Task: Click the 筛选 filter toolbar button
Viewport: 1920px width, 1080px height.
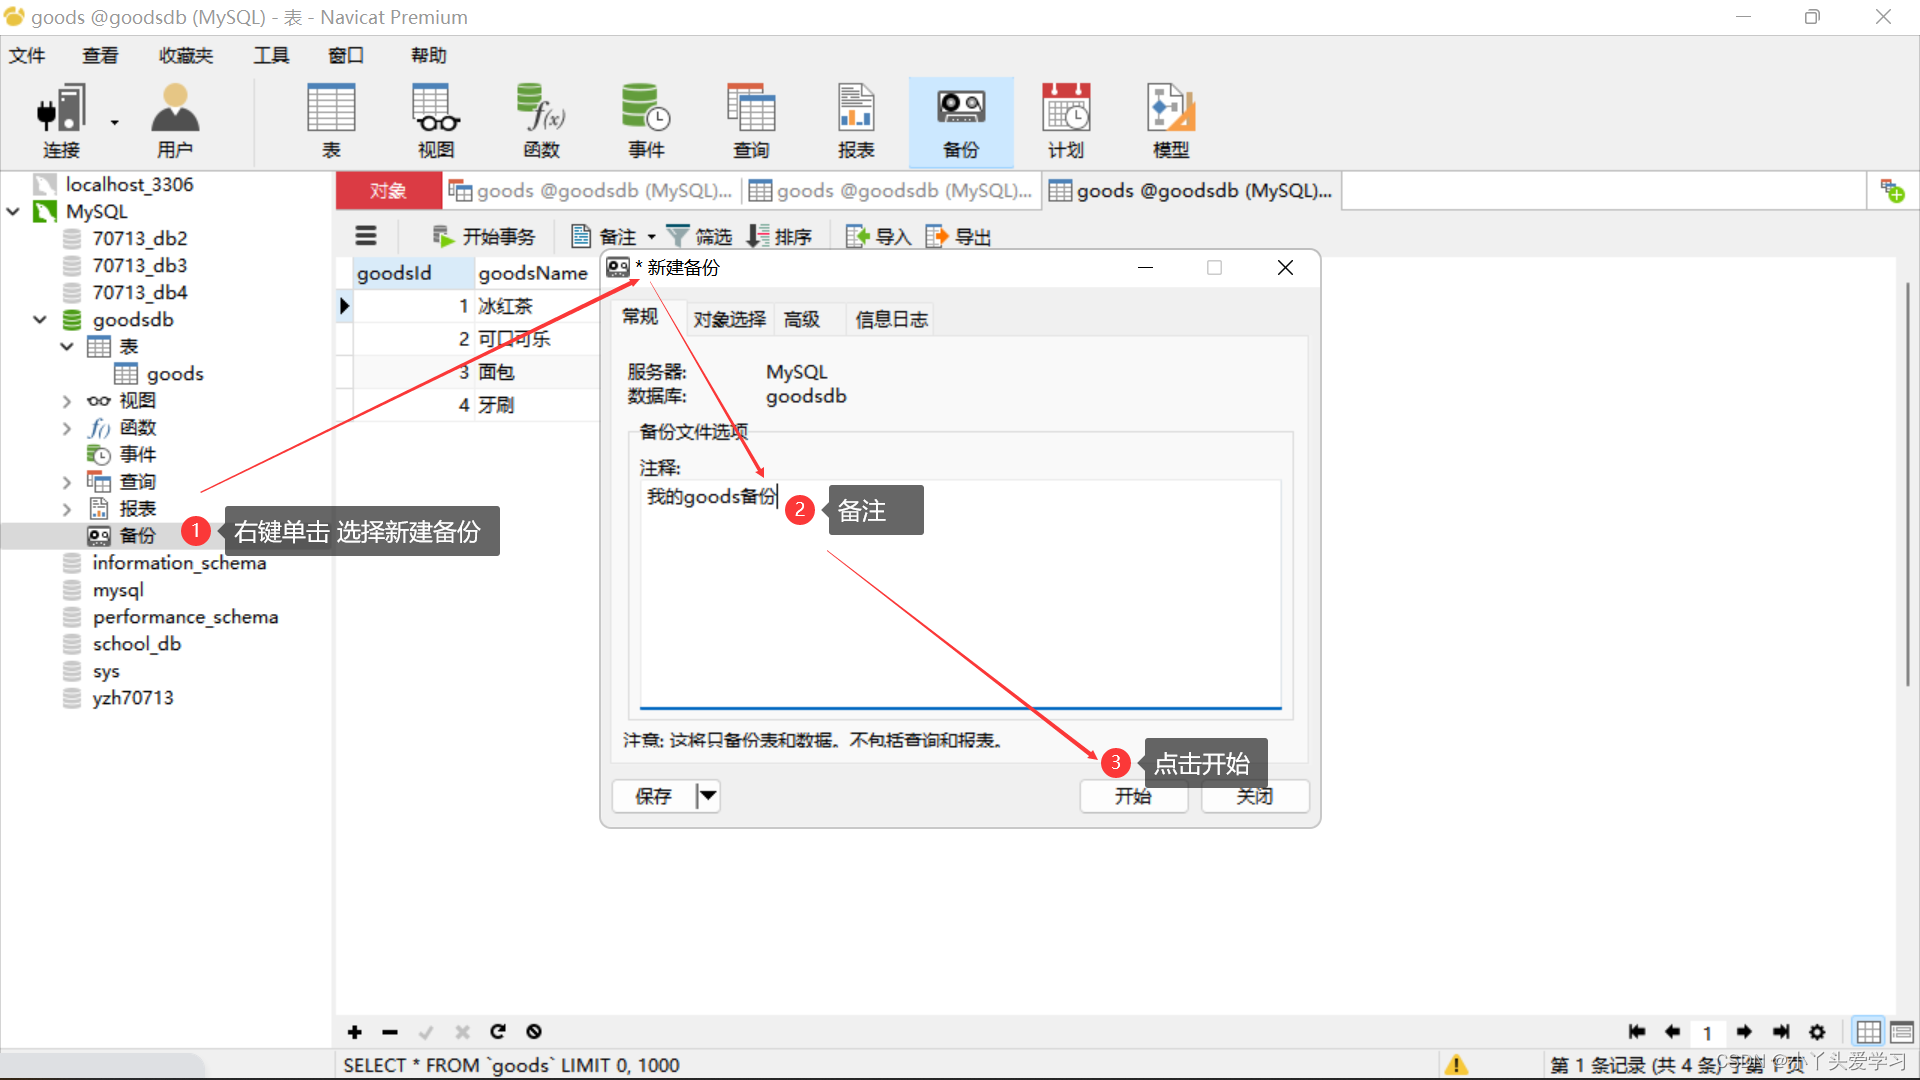Action: pyautogui.click(x=699, y=236)
